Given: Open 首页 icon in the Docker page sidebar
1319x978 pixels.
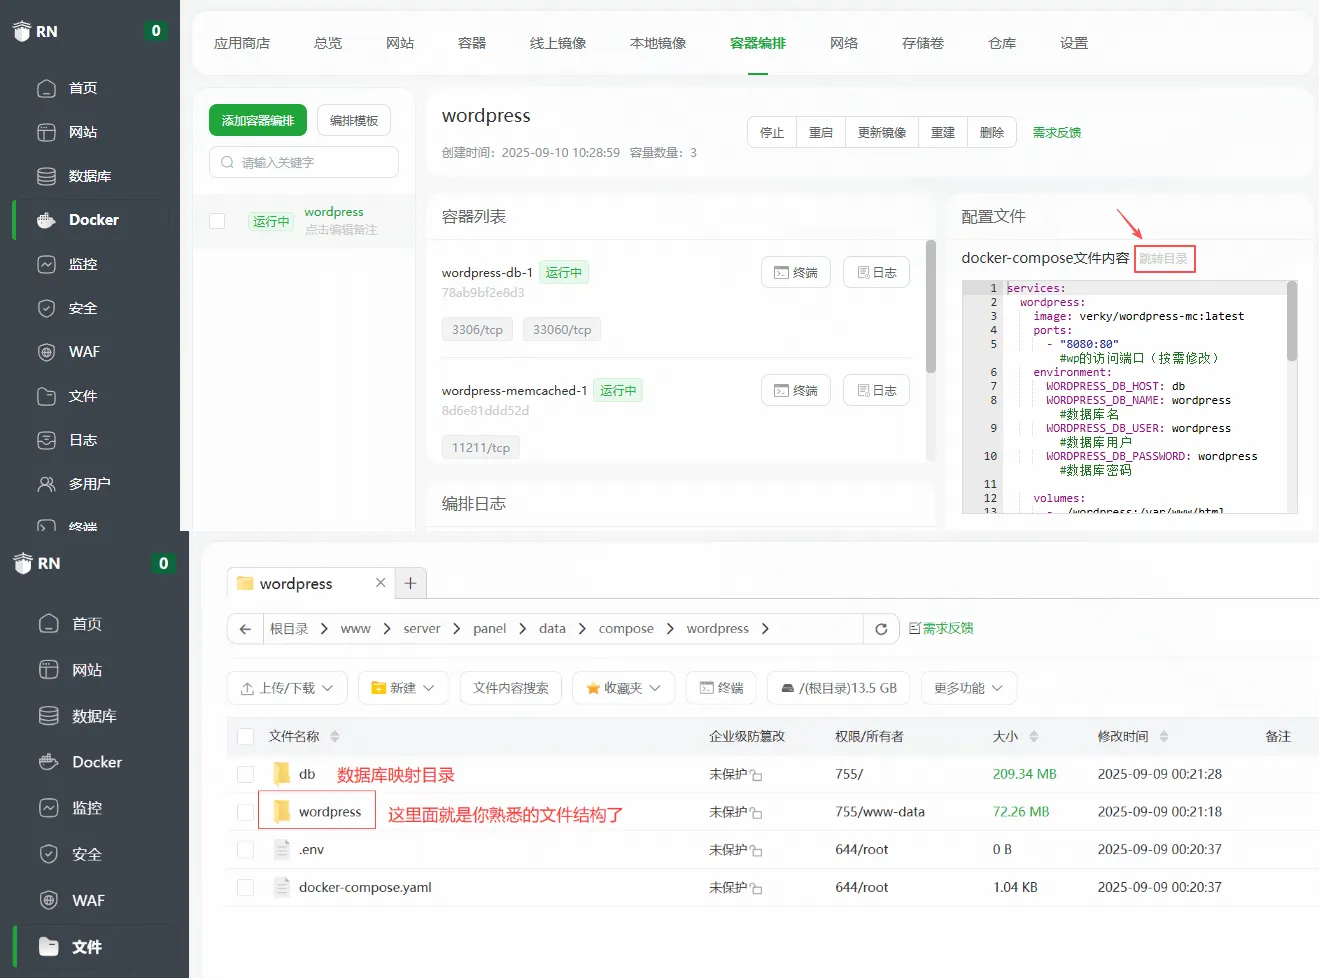Looking at the screenshot, I should [46, 88].
